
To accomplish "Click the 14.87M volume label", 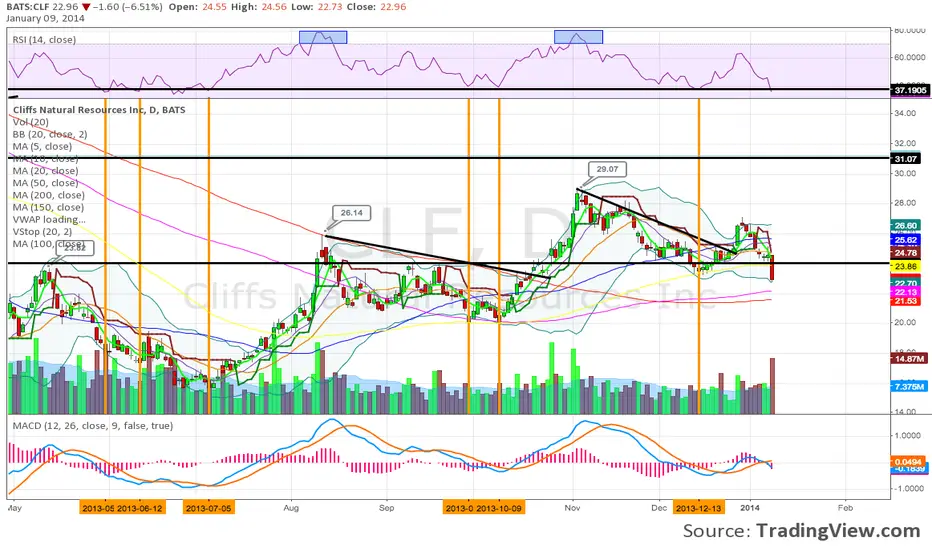I will click(909, 359).
